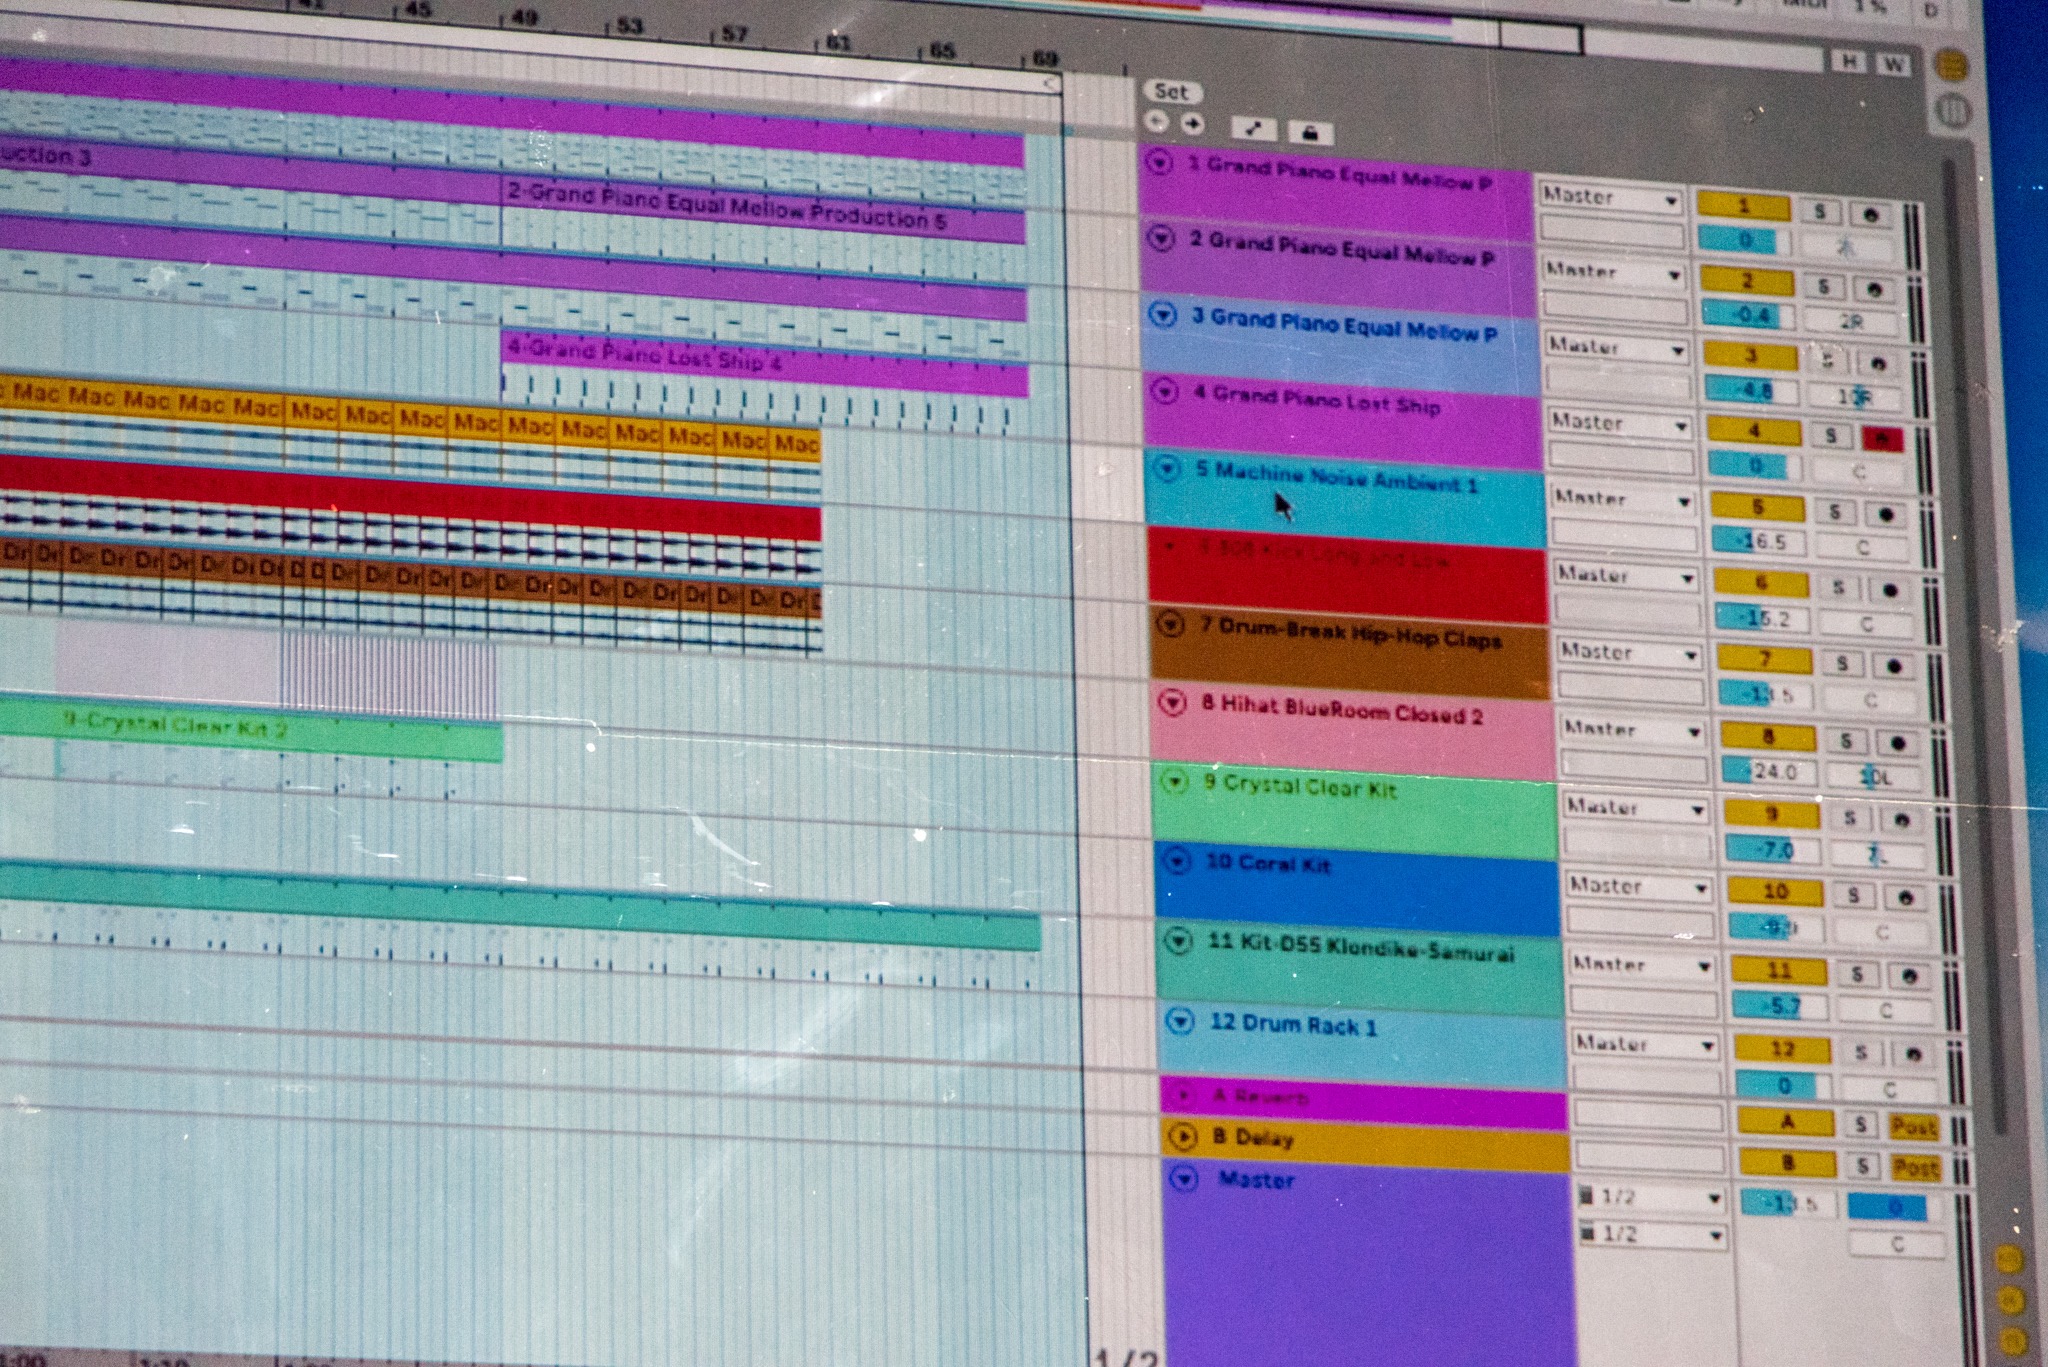This screenshot has height=1367, width=2048.
Task: Toggle track 9 activator button
Action: tap(1773, 814)
